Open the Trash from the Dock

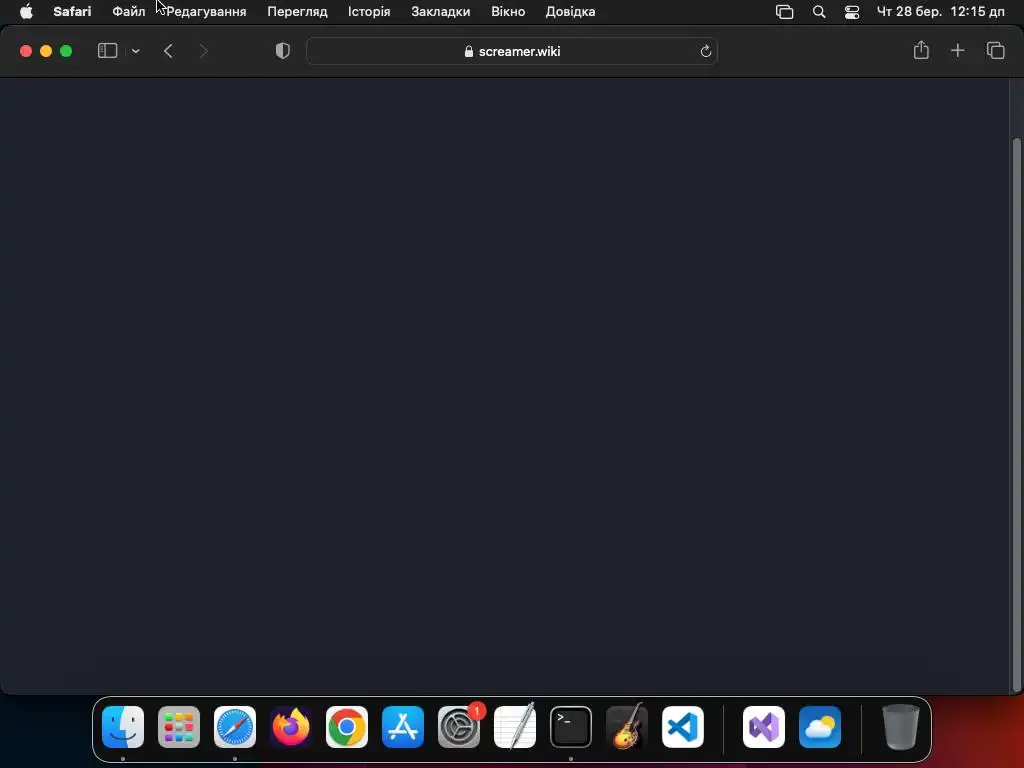coord(901,727)
